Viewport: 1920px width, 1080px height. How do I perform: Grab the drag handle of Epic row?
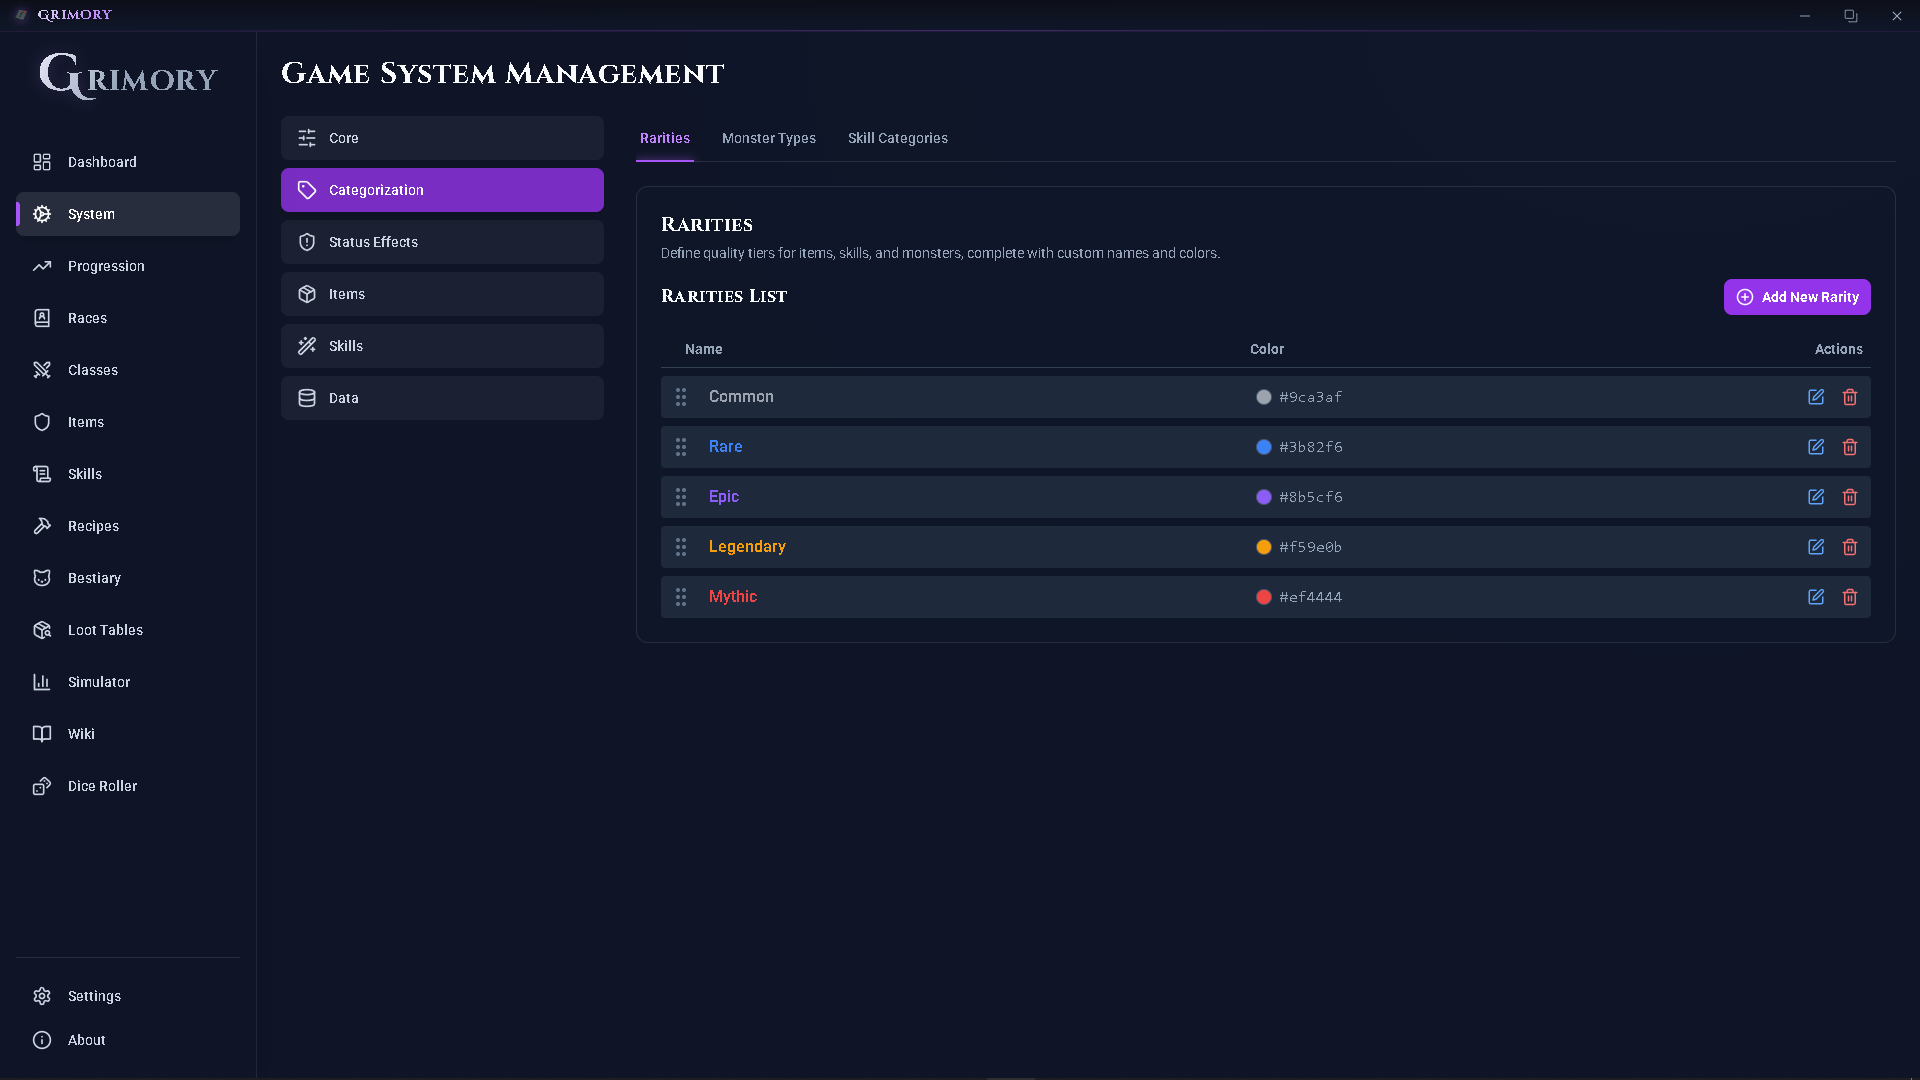click(681, 497)
